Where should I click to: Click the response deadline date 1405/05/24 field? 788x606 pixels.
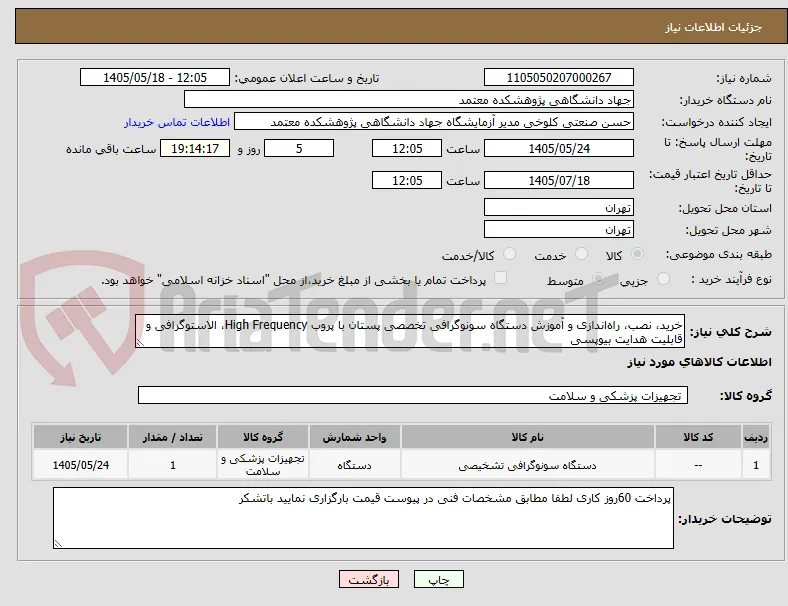pos(558,148)
